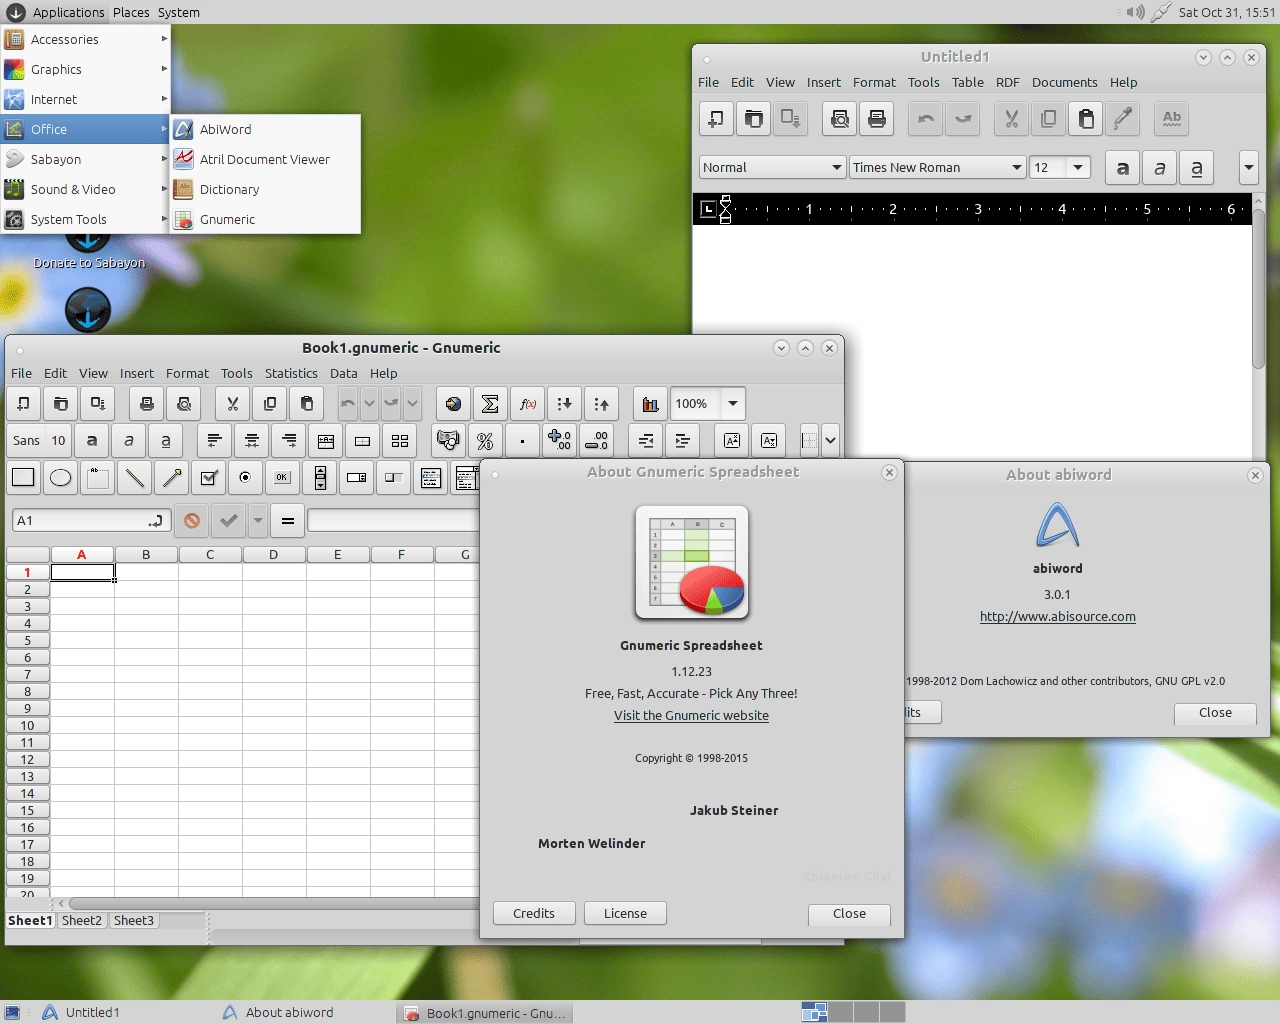Open the RDF menu in AbiWord
This screenshot has height=1024, width=1280.
point(1008,82)
